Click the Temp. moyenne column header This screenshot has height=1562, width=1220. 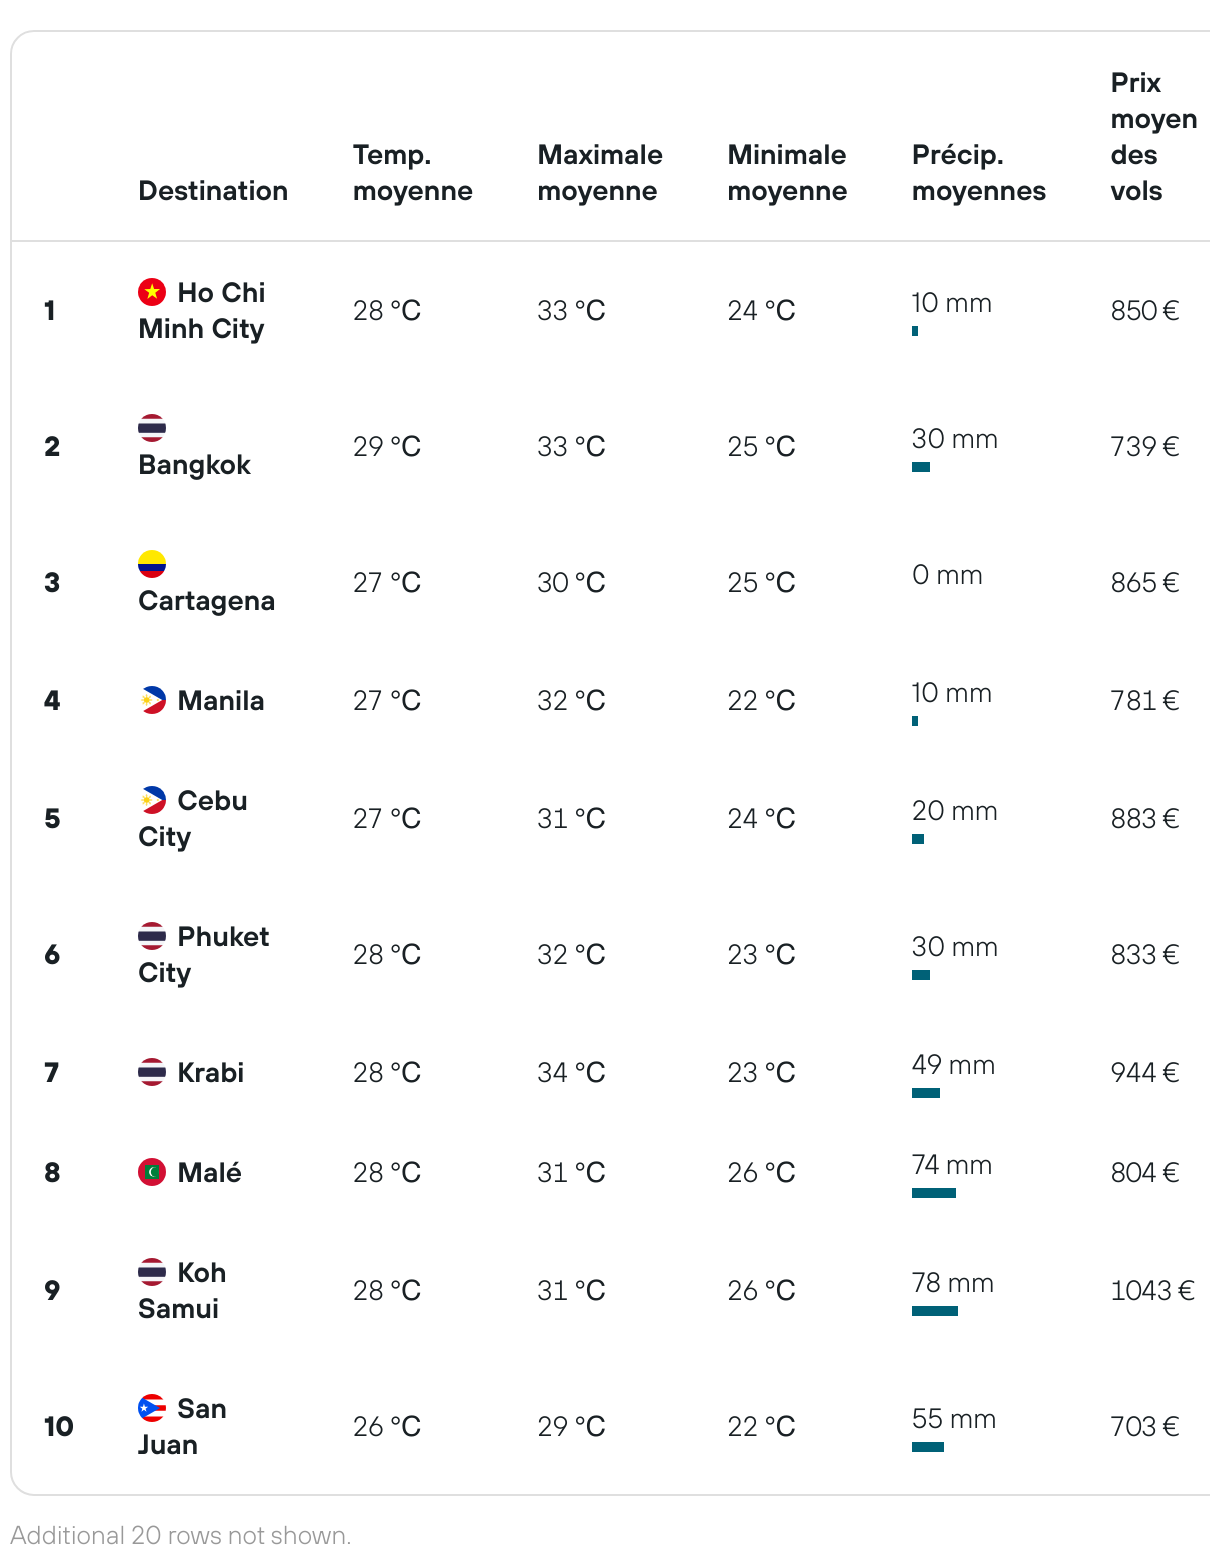click(x=413, y=173)
